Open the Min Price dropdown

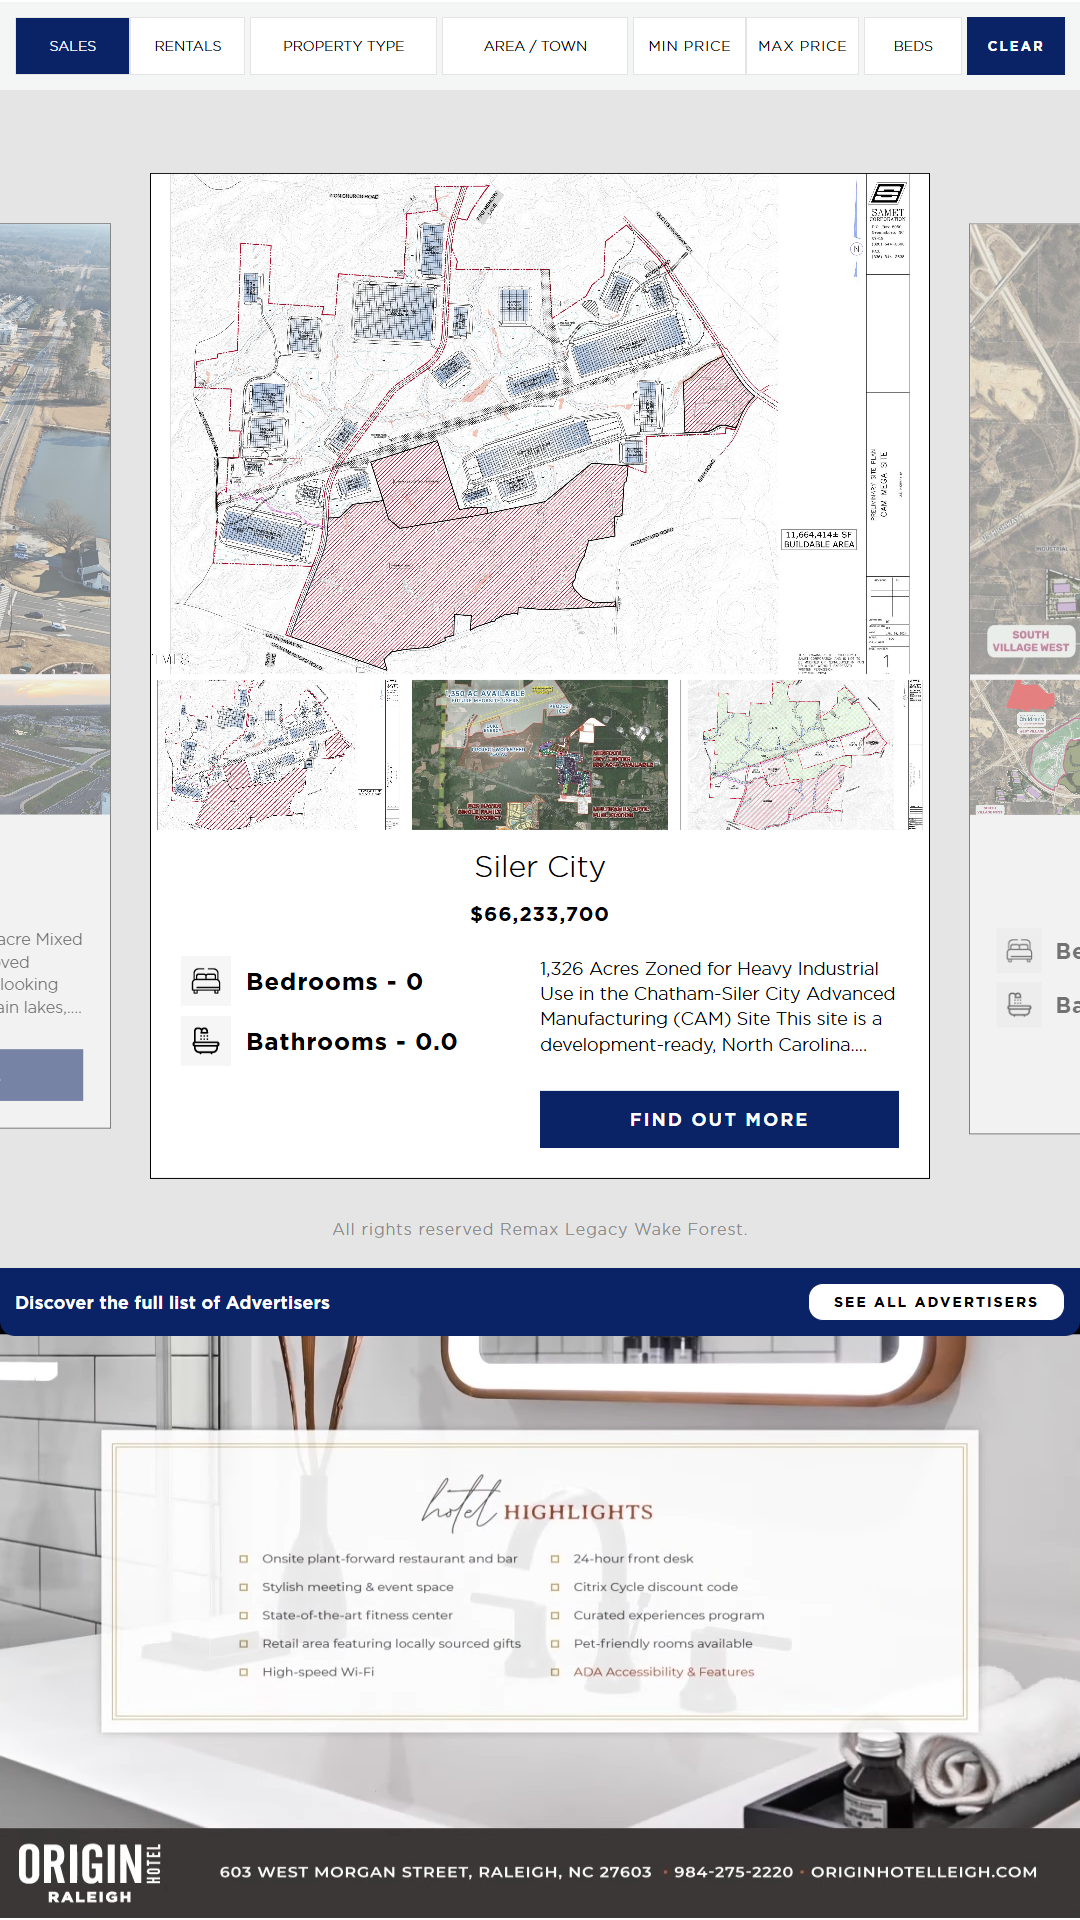[x=689, y=46]
